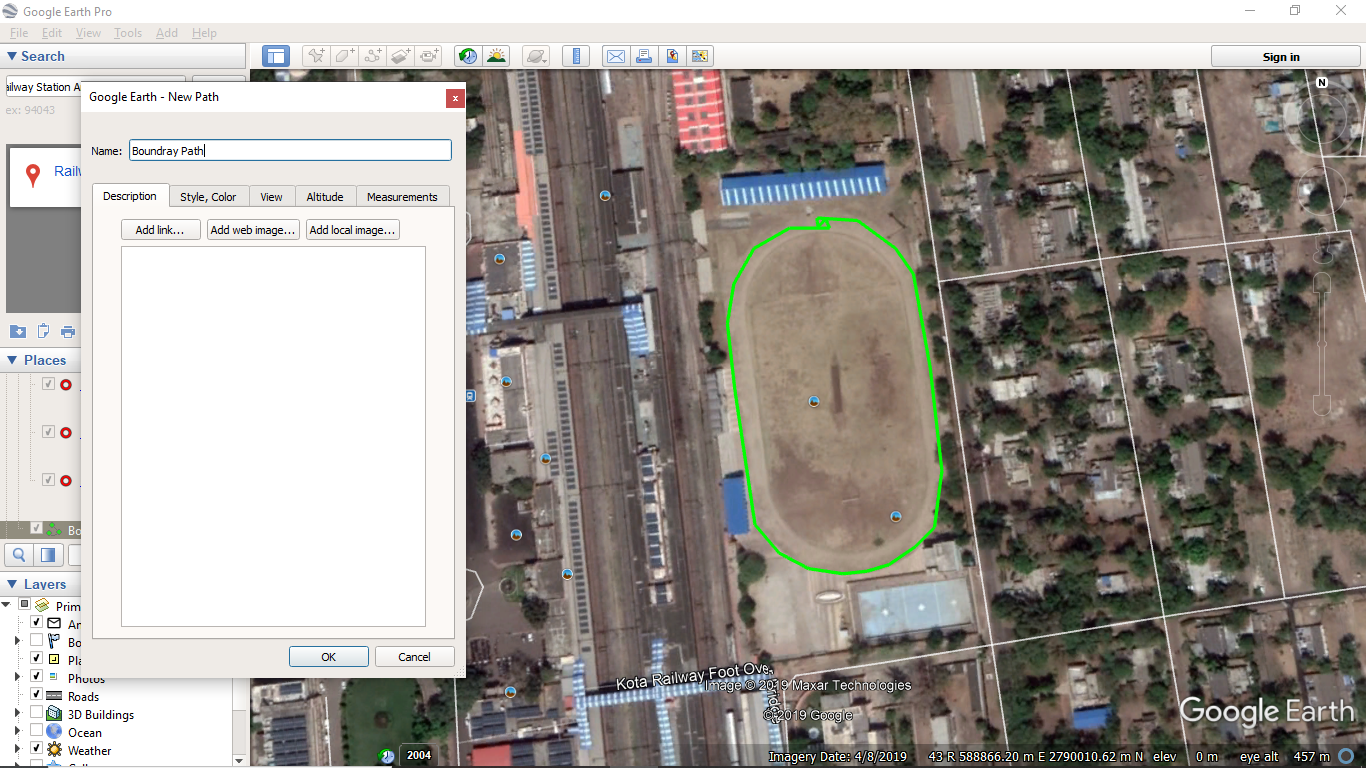Toggle the sidebar panel icon
The width and height of the screenshot is (1366, 768).
pyautogui.click(x=276, y=57)
